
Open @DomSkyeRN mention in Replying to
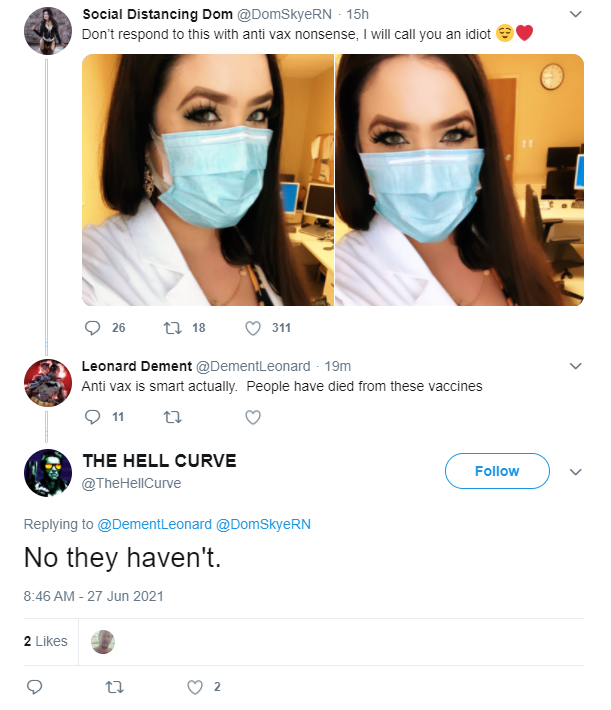pyautogui.click(x=263, y=524)
